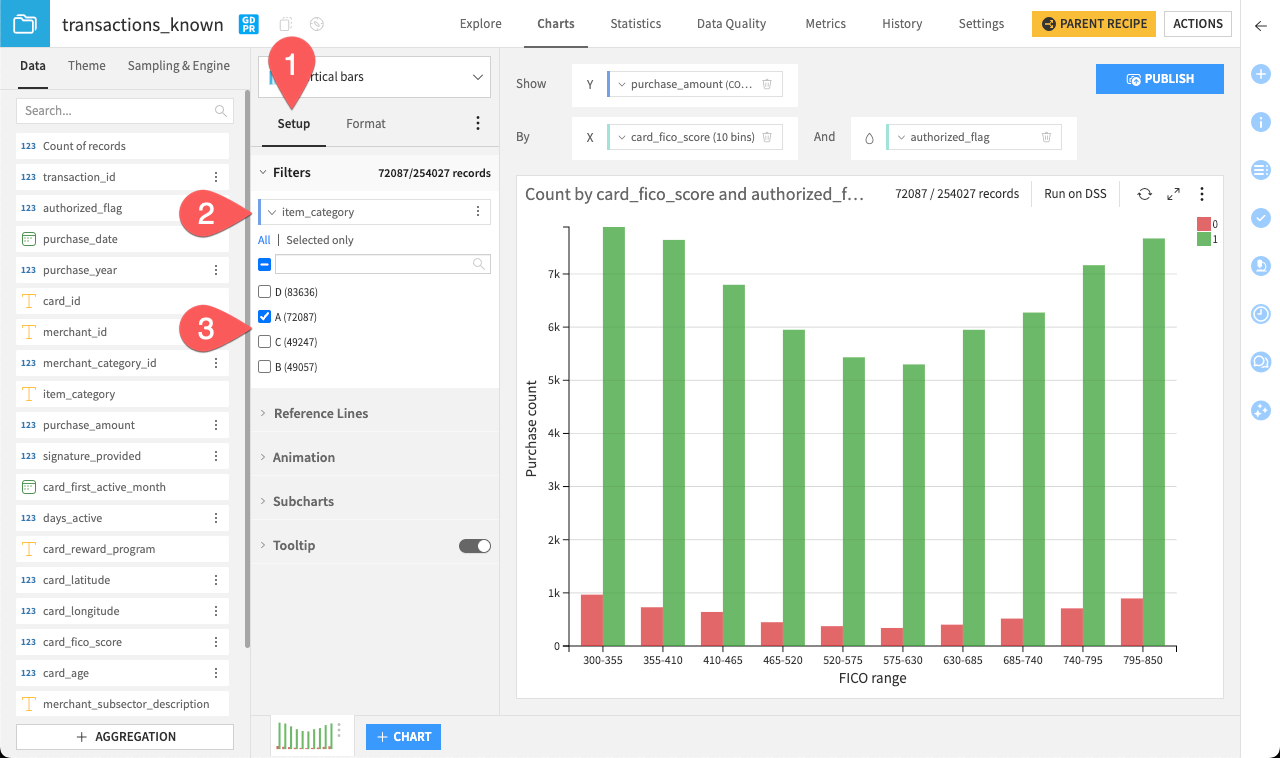
Task: Expand the chart to fullscreen
Action: [1173, 194]
